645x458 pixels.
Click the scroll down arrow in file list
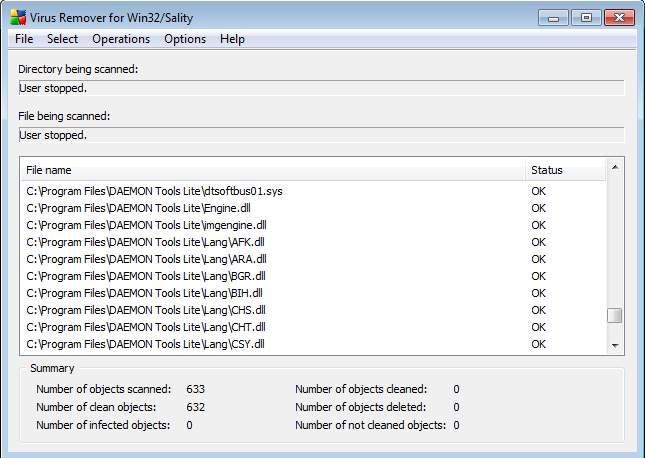point(615,345)
